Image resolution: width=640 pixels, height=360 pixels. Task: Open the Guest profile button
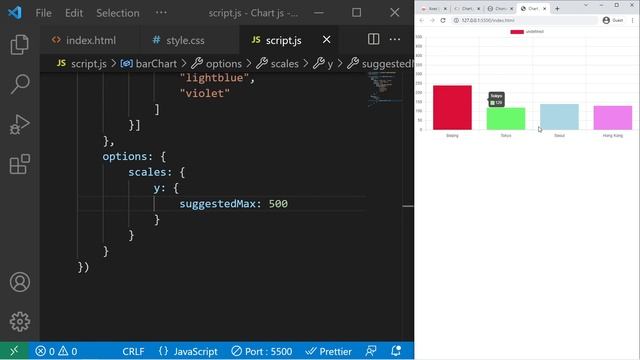[x=613, y=20]
